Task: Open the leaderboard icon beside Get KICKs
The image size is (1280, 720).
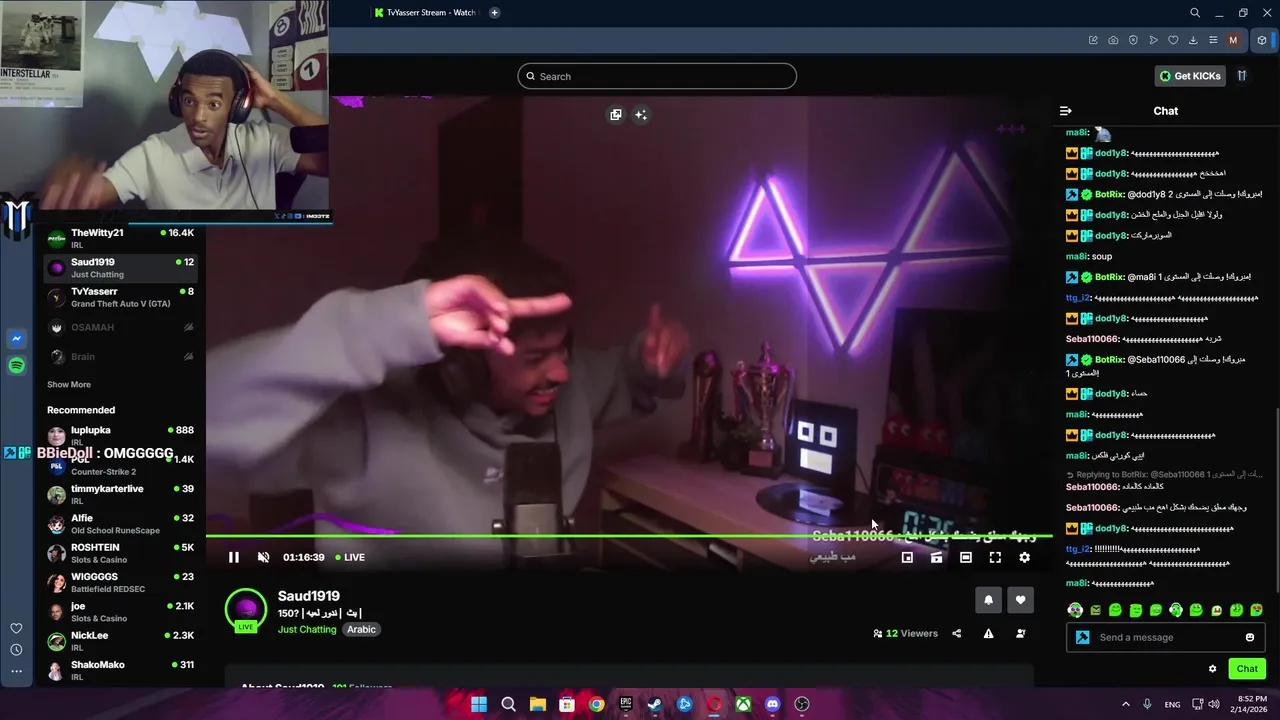Action: tap(1242, 76)
